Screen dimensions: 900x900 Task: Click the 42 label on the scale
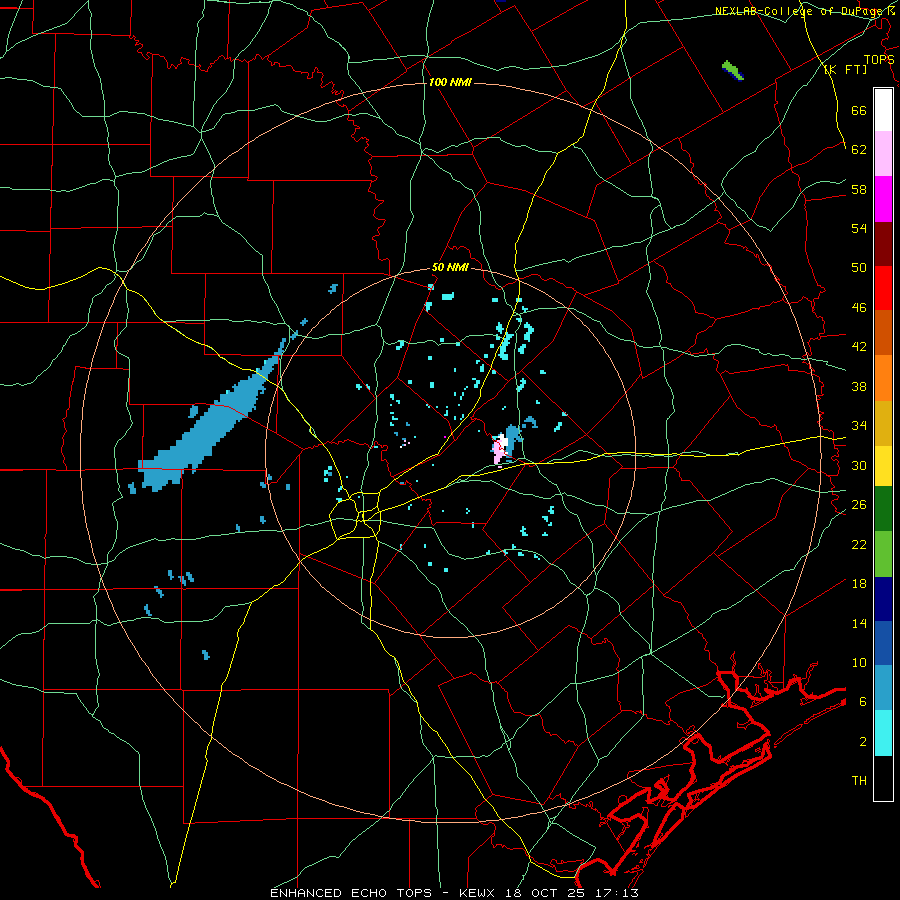point(859,346)
